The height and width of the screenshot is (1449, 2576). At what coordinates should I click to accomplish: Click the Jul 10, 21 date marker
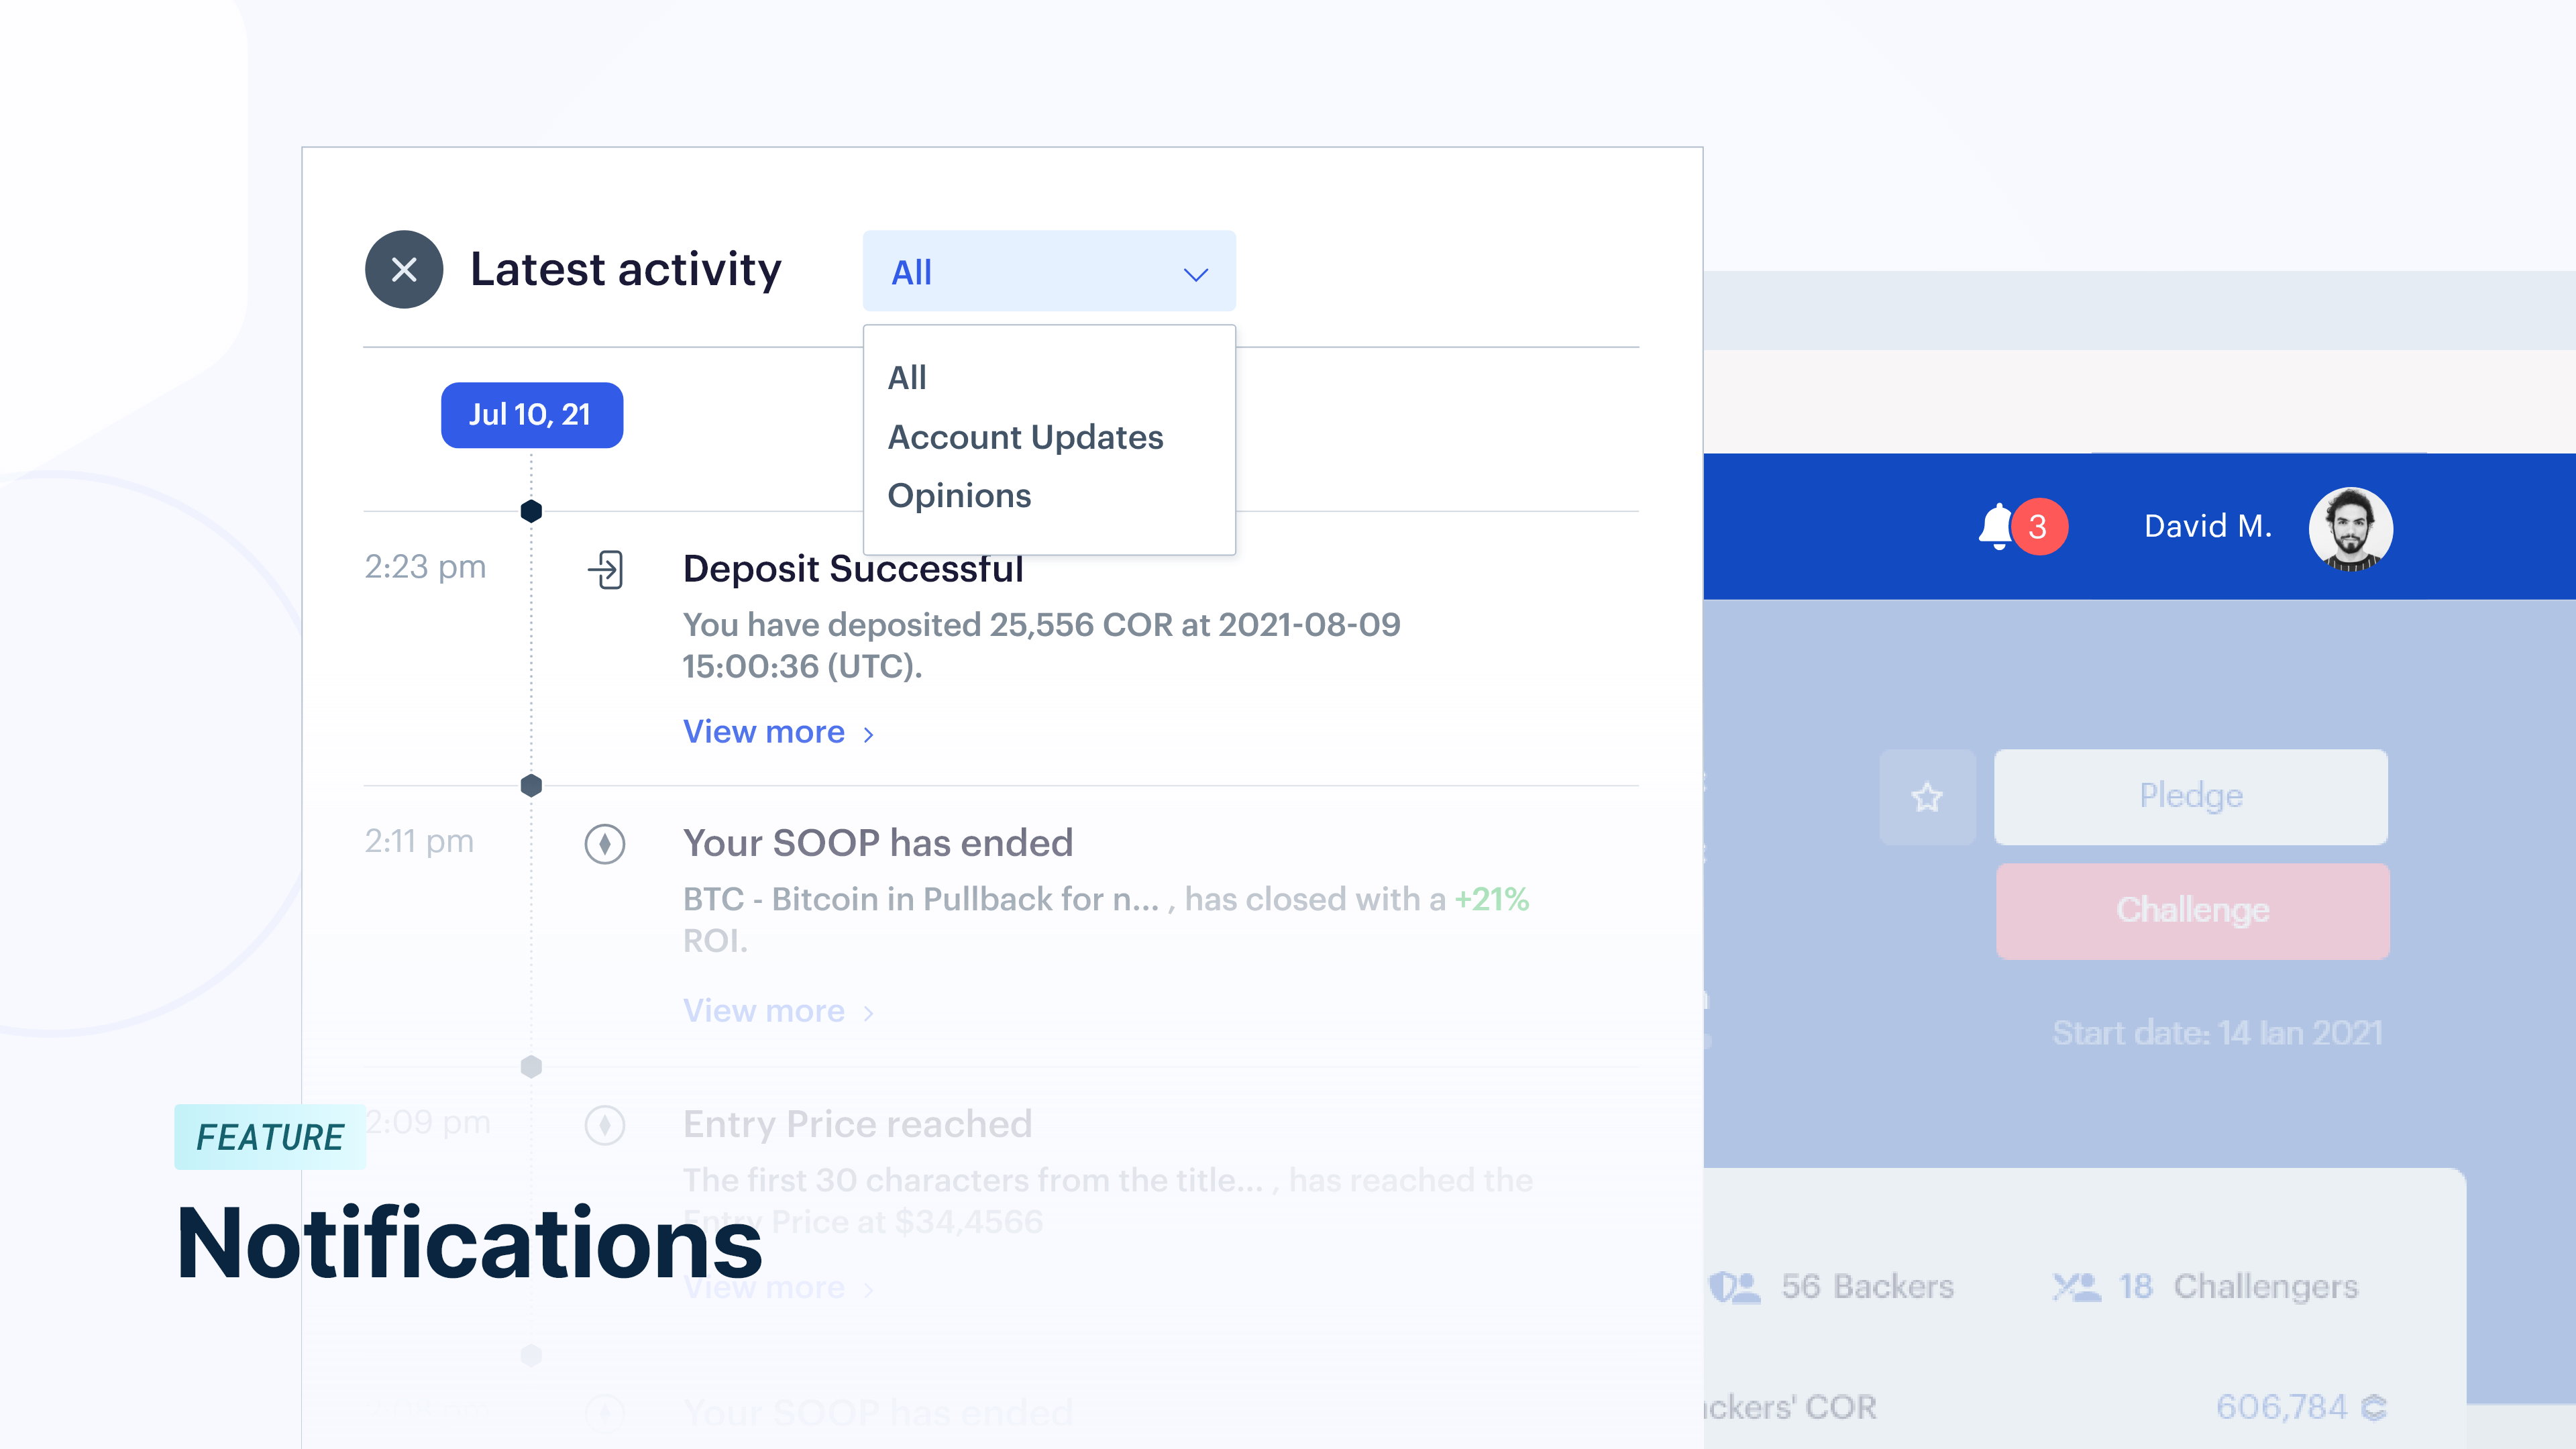(529, 414)
